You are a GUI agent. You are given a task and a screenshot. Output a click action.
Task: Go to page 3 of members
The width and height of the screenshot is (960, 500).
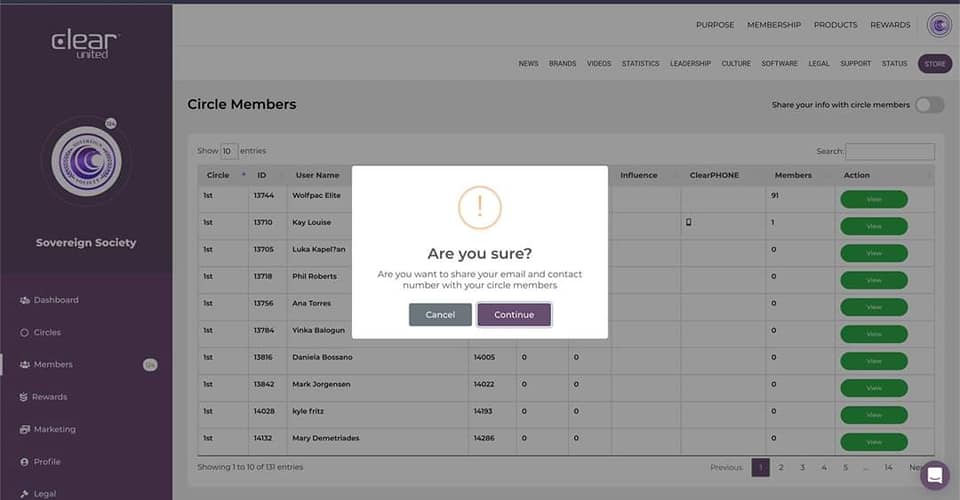(802, 467)
